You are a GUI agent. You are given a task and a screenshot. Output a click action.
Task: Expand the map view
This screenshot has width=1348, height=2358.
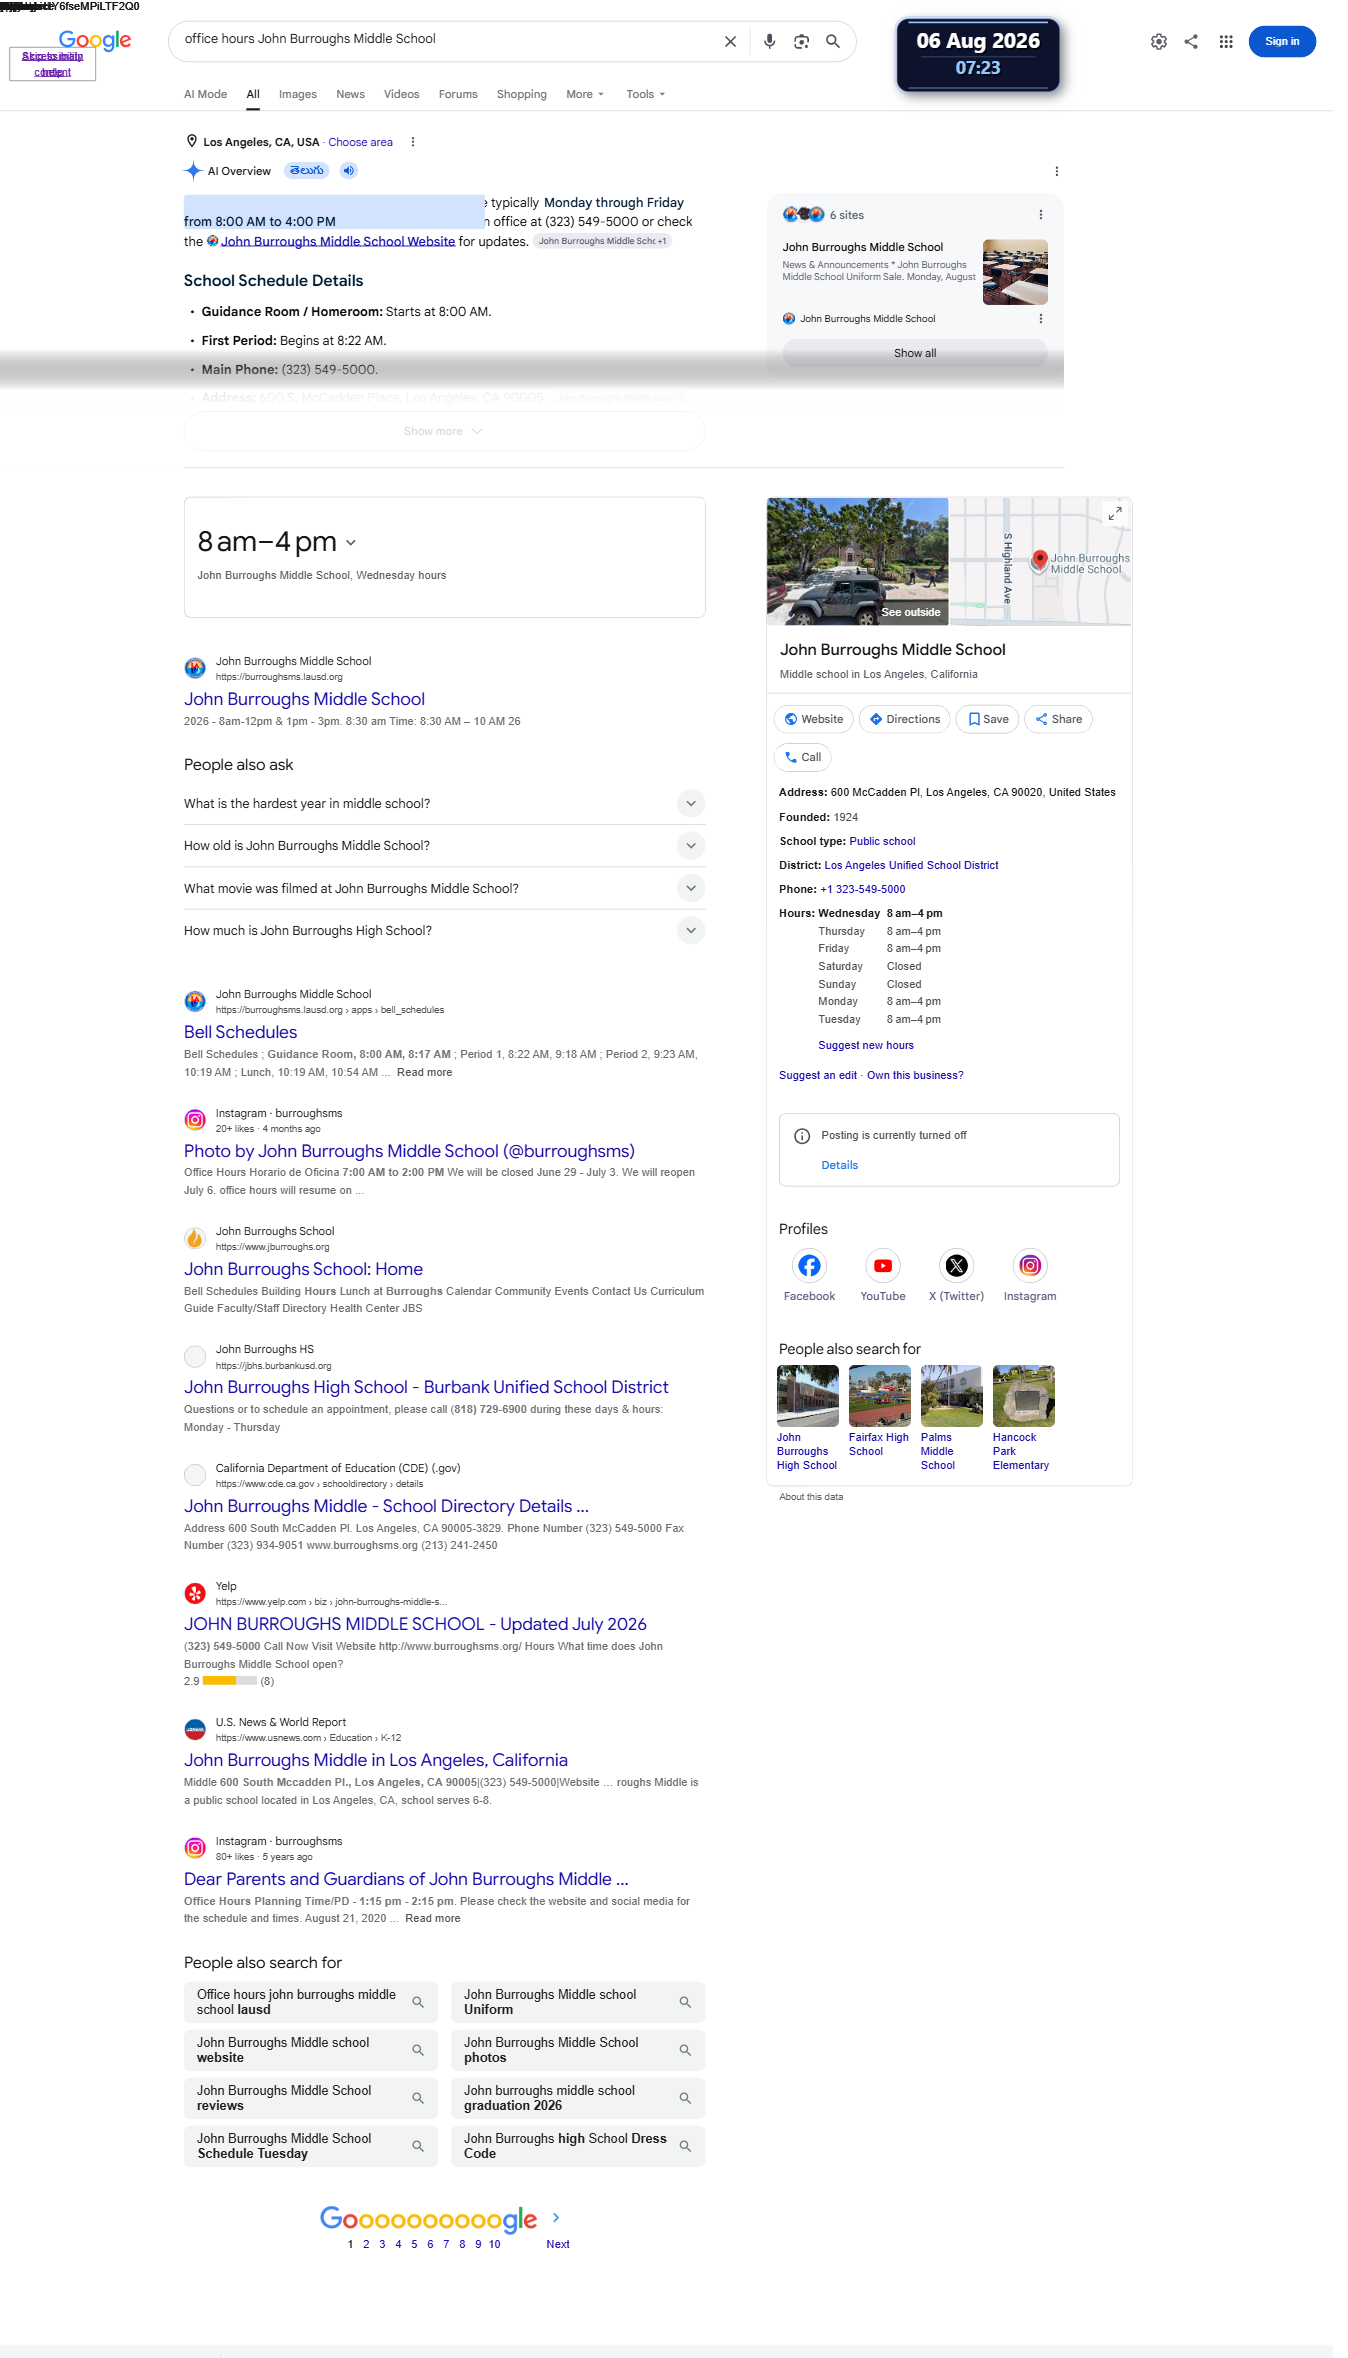[x=1115, y=514]
